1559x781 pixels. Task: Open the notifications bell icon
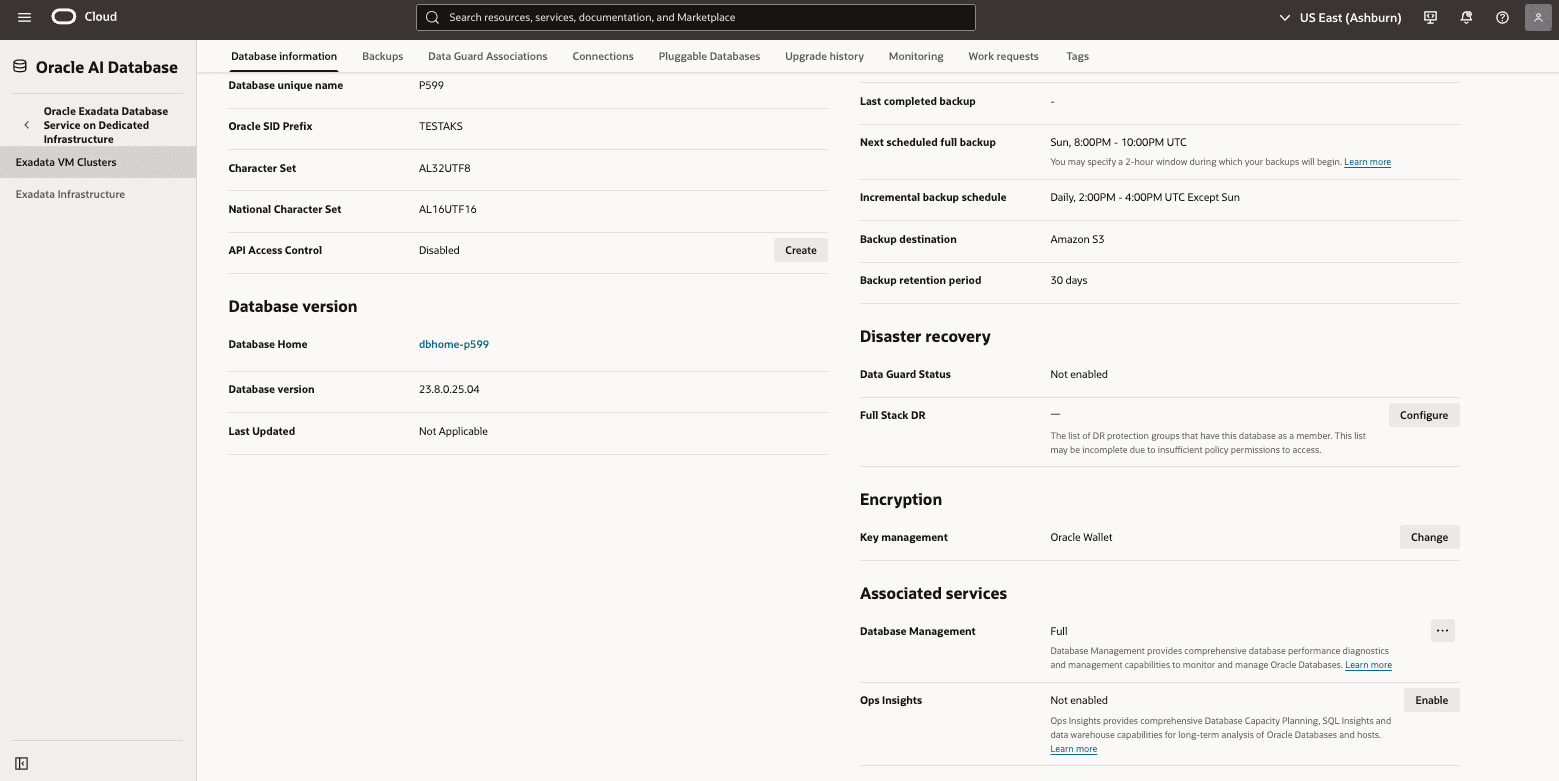pos(1466,17)
